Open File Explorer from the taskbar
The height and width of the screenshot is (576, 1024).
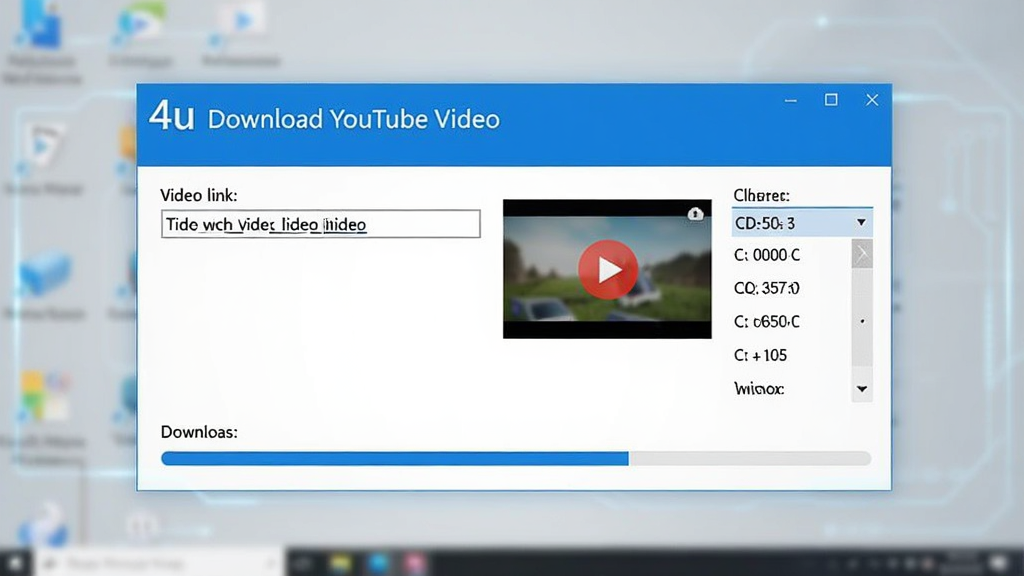(340, 563)
